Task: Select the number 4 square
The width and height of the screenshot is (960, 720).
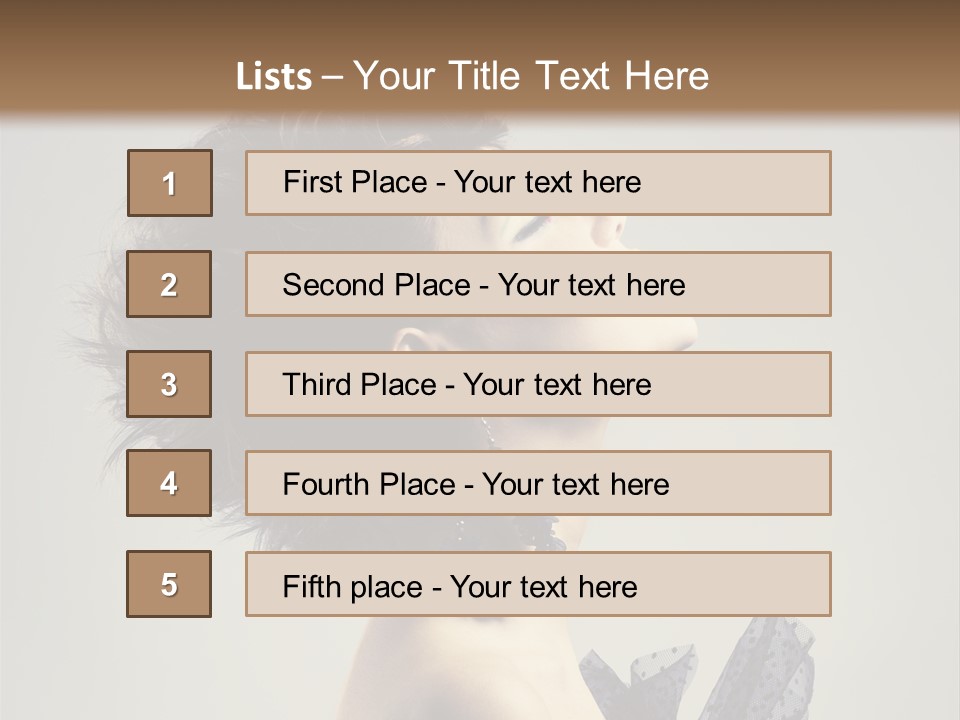Action: (x=169, y=483)
